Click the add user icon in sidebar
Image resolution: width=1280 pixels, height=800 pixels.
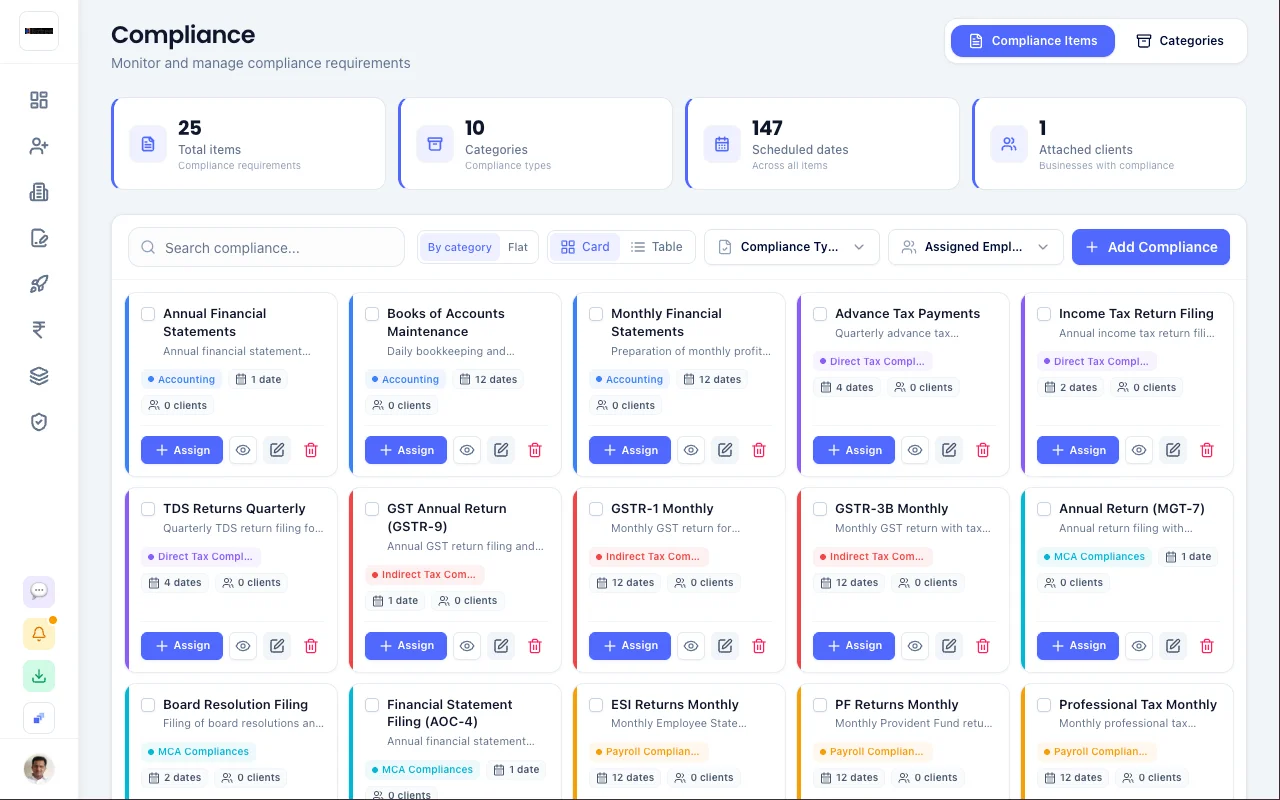point(39,146)
